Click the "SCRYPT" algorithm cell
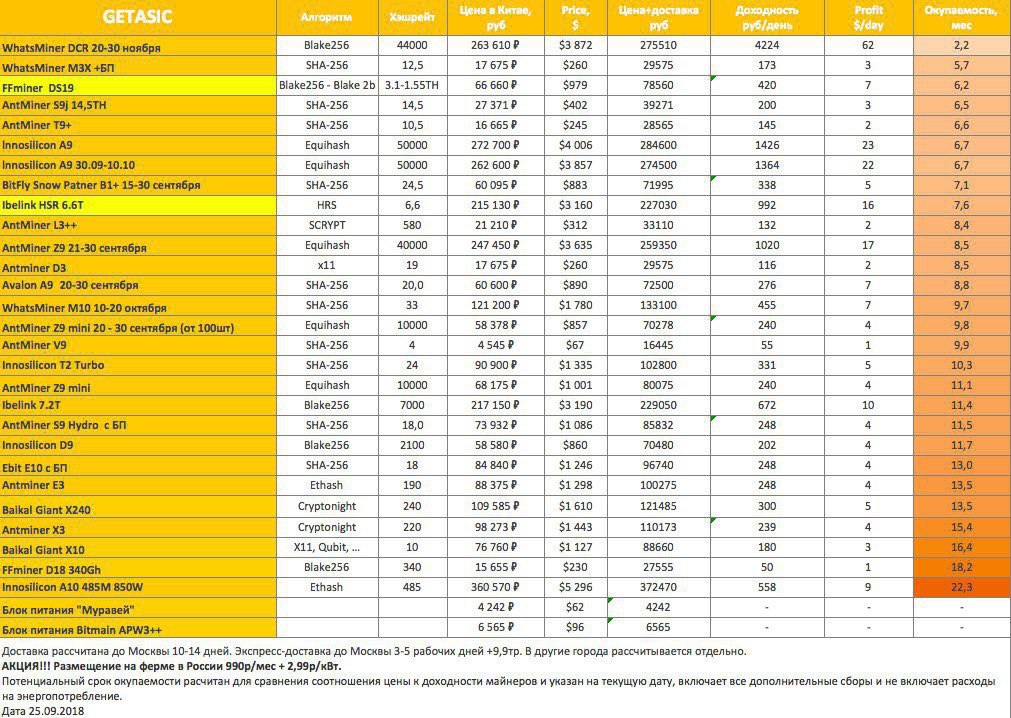The height and width of the screenshot is (718, 1011). pos(327,225)
